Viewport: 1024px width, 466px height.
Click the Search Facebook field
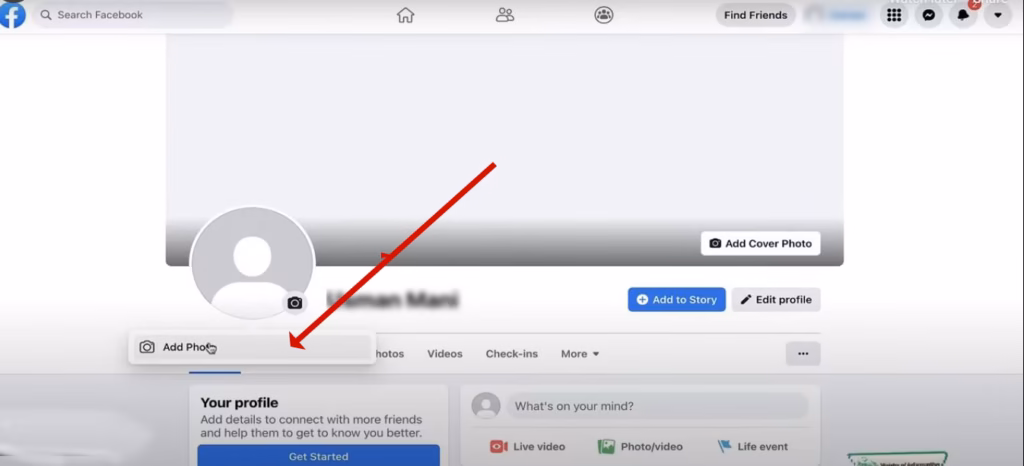[x=133, y=14]
